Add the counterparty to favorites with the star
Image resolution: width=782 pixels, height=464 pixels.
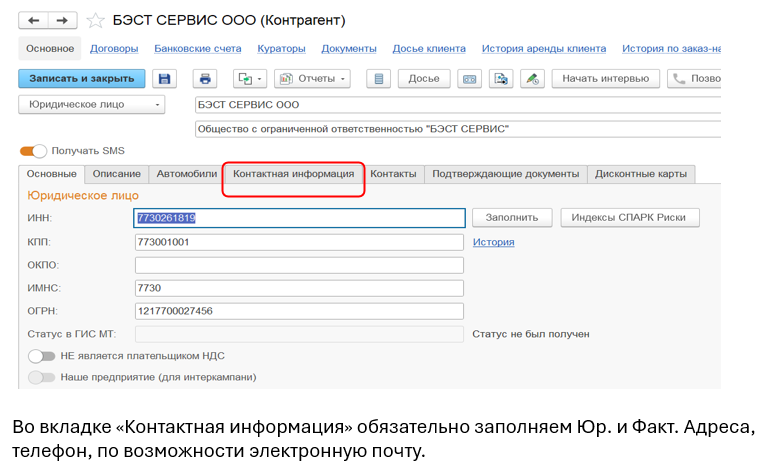(95, 20)
